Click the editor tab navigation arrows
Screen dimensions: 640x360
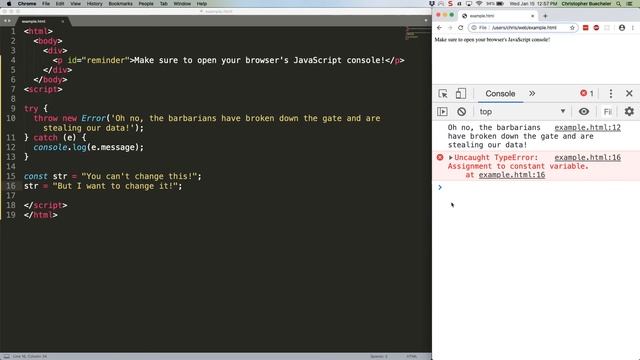tap(7, 21)
